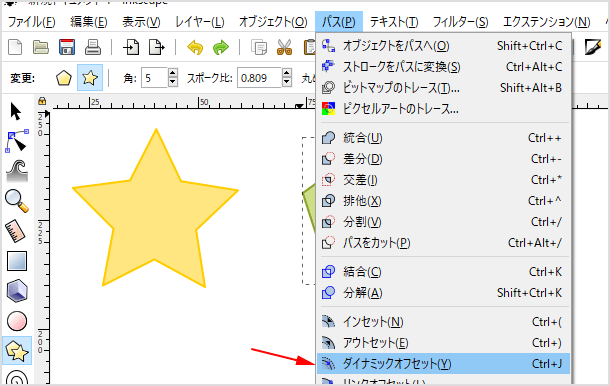Choose 差分(D) difference entry
This screenshot has height=386, width=610.
(x=443, y=159)
